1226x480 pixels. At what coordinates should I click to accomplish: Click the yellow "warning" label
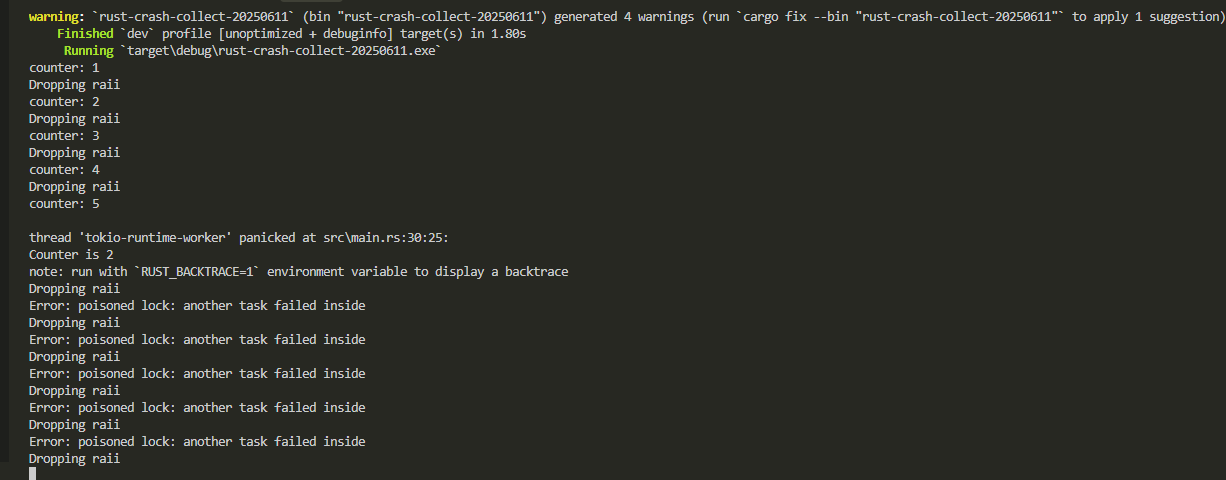pos(53,17)
